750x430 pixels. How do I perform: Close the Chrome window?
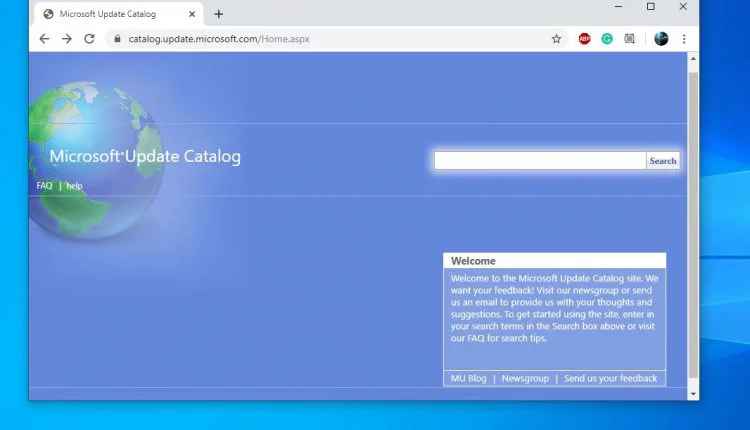coord(683,7)
